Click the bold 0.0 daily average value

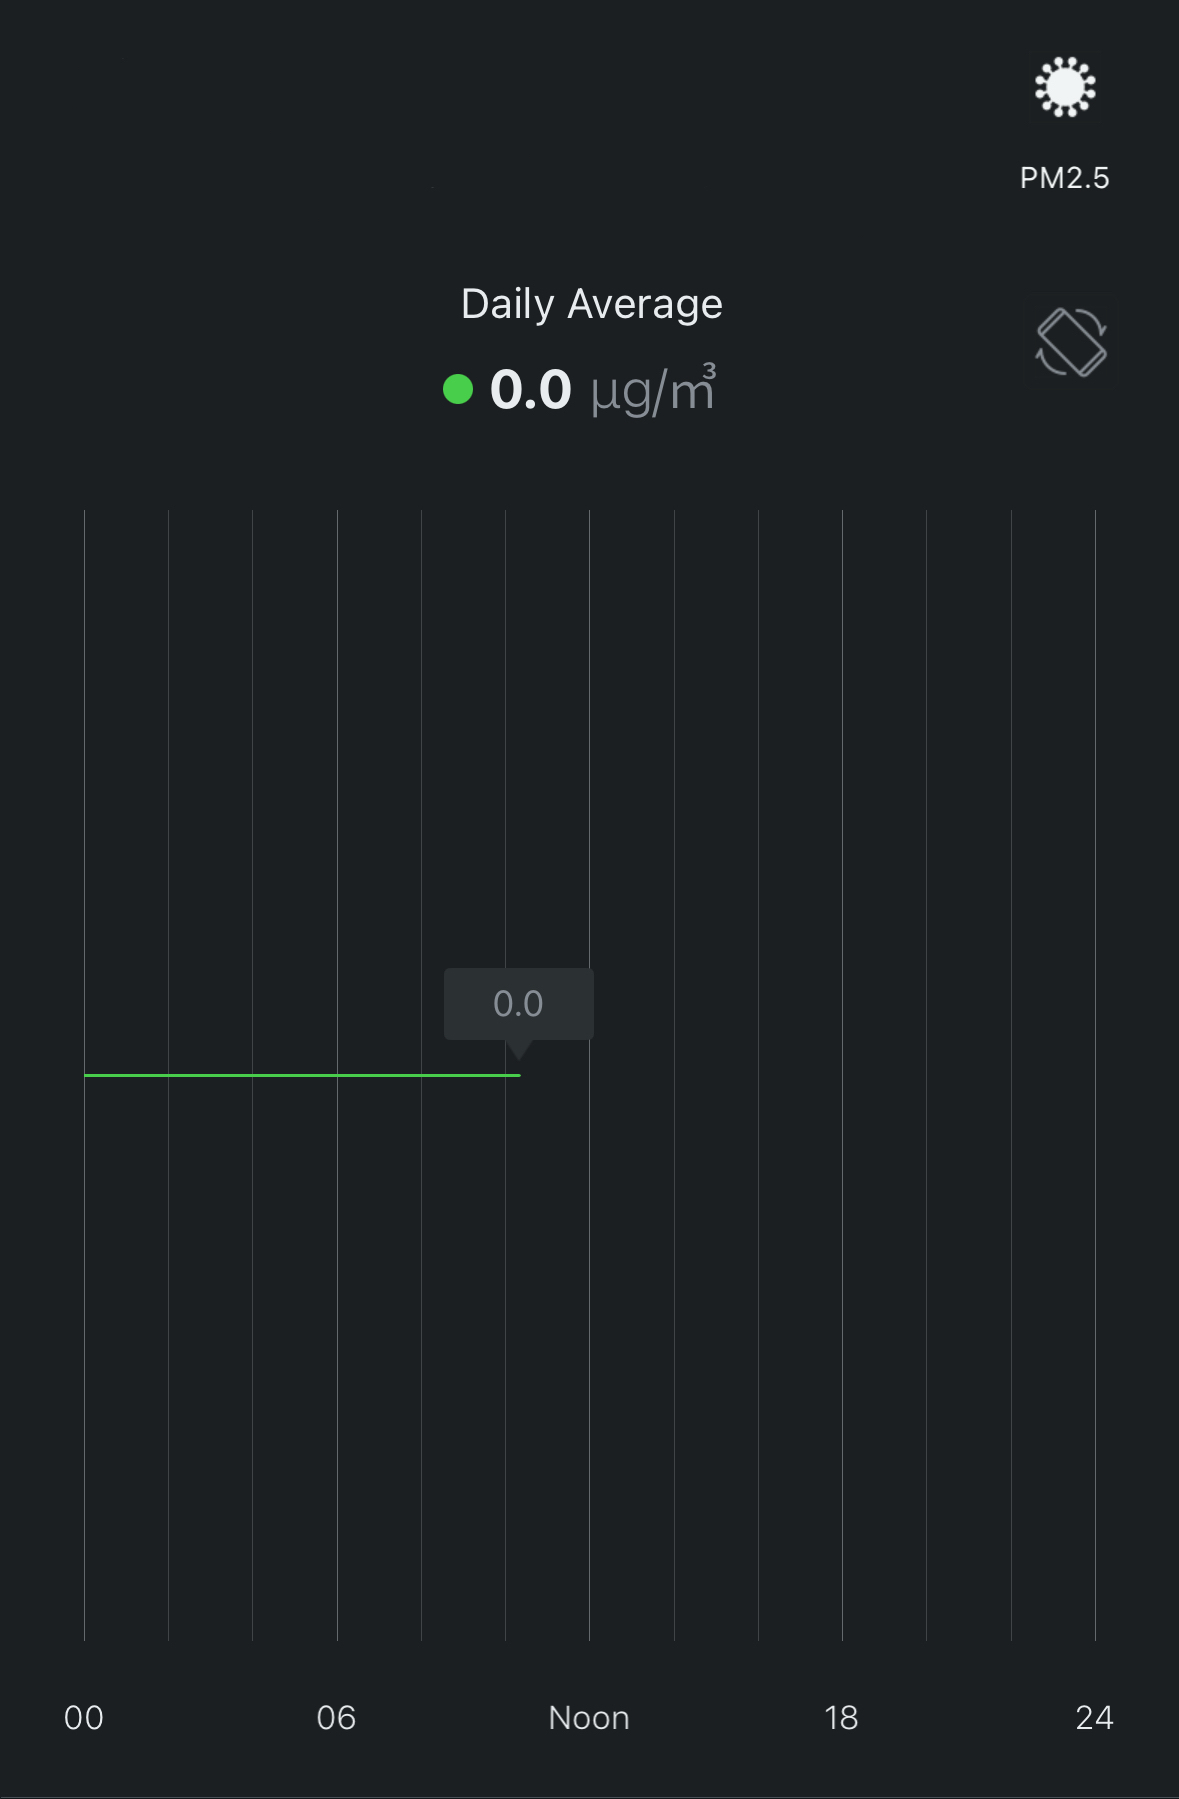tap(531, 389)
